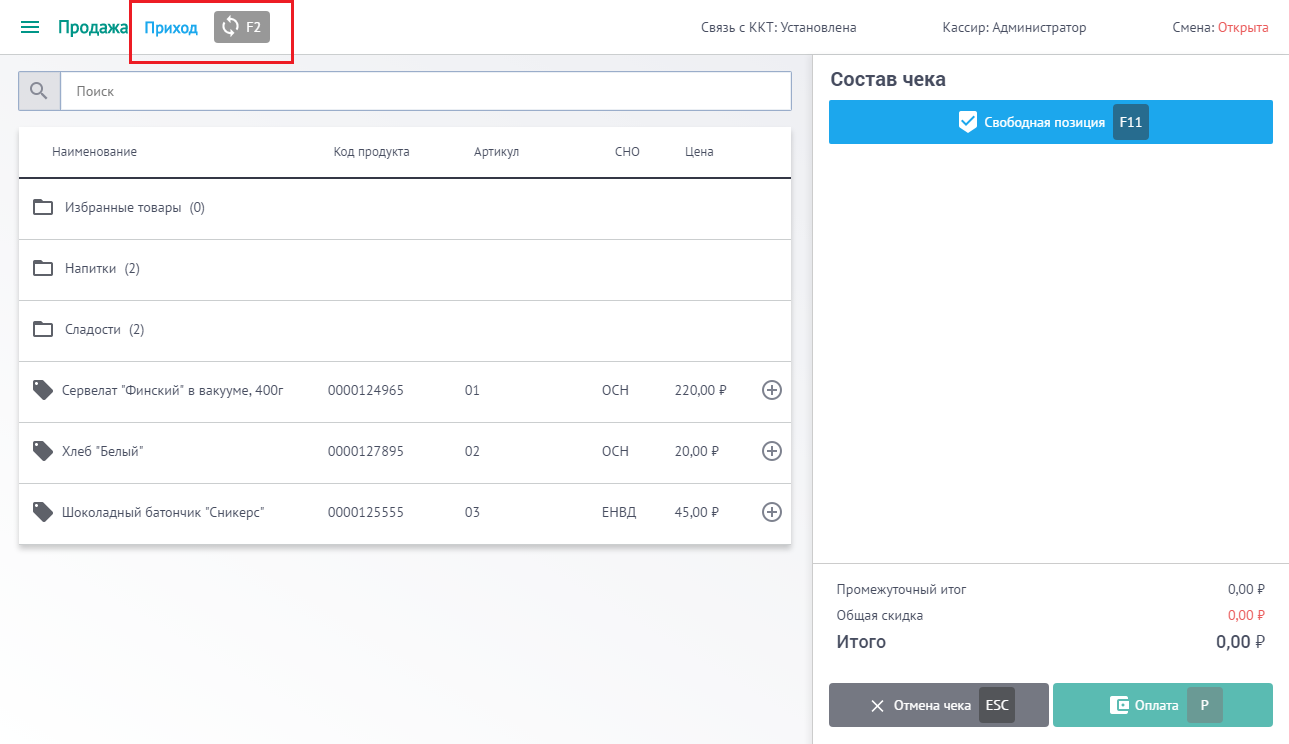
Task: Click tag icon next to Хлеб "Белый"
Action: [42, 451]
